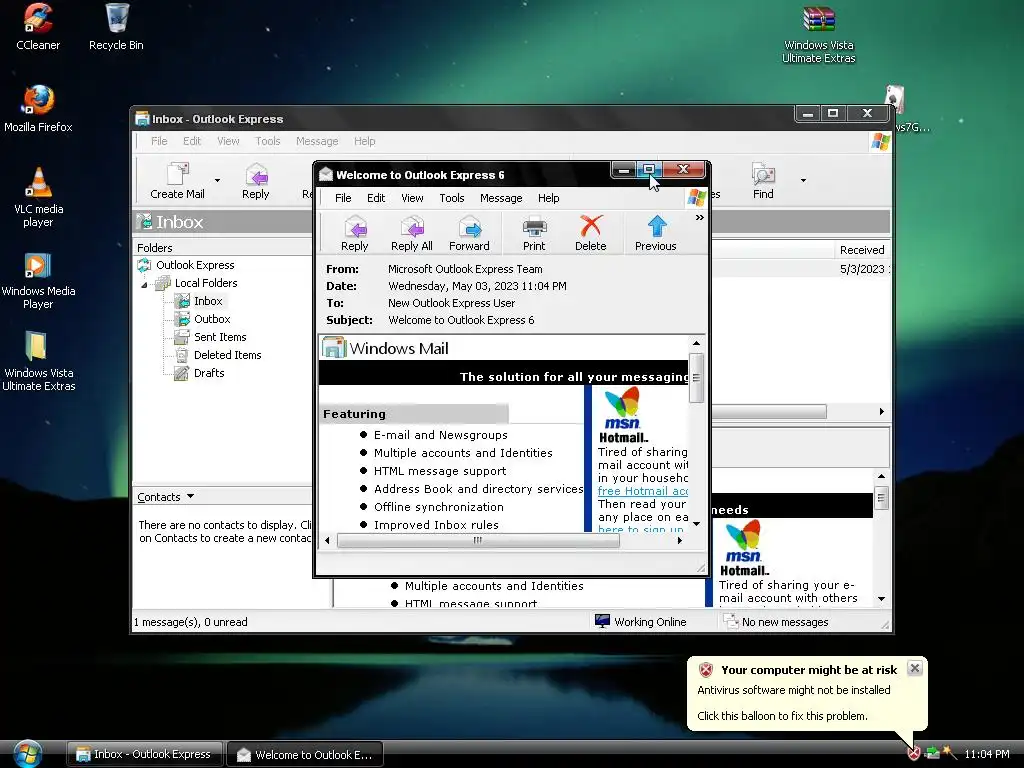
Task: Select the Outbox folder
Action: click(212, 319)
